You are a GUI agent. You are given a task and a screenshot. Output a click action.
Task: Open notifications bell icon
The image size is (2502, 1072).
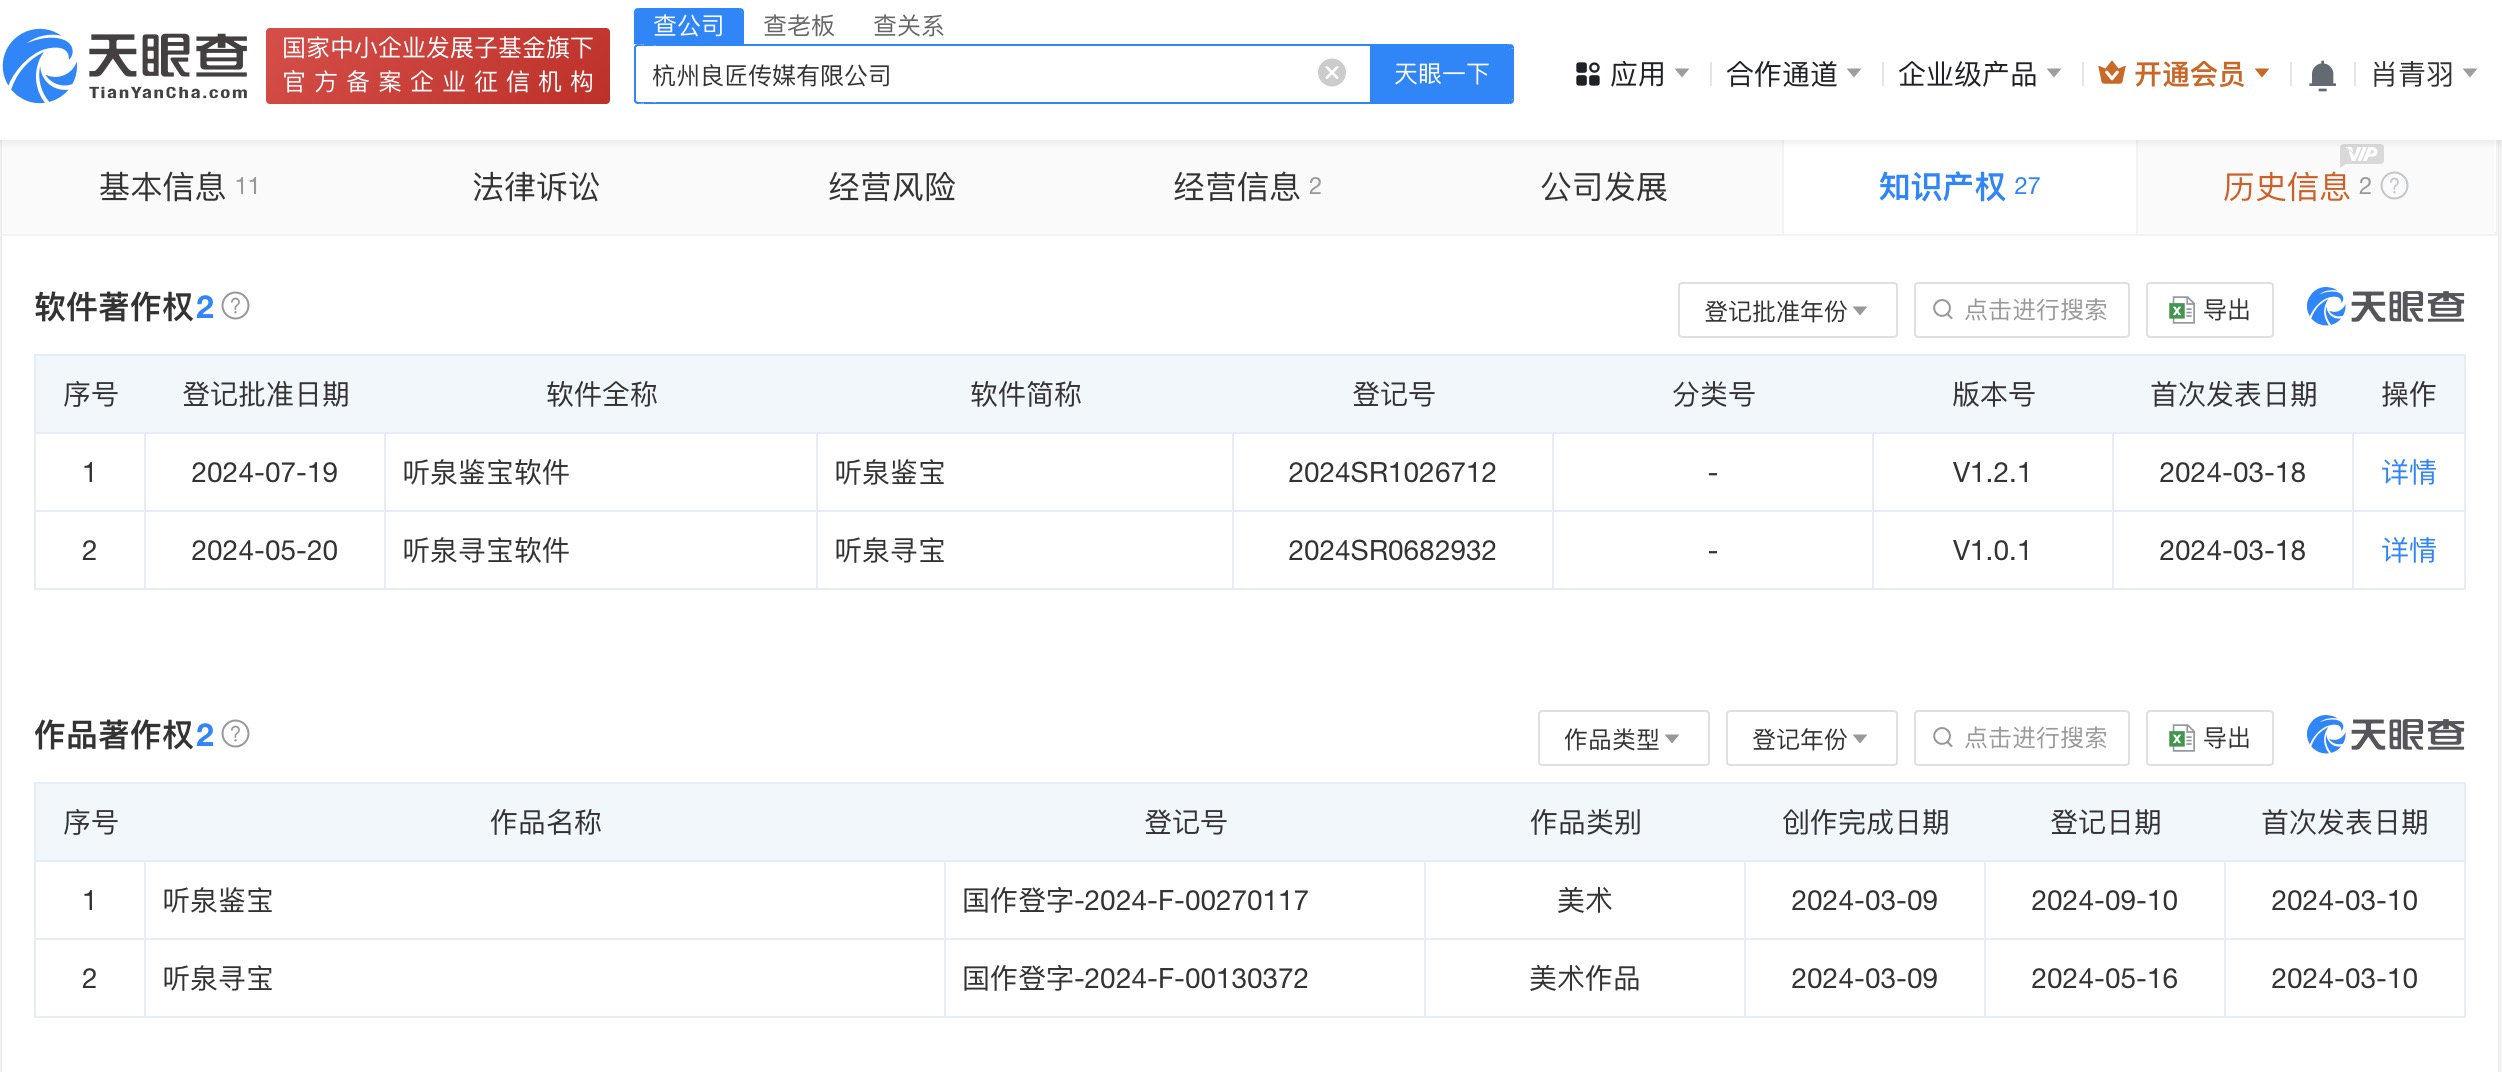click(x=2322, y=75)
